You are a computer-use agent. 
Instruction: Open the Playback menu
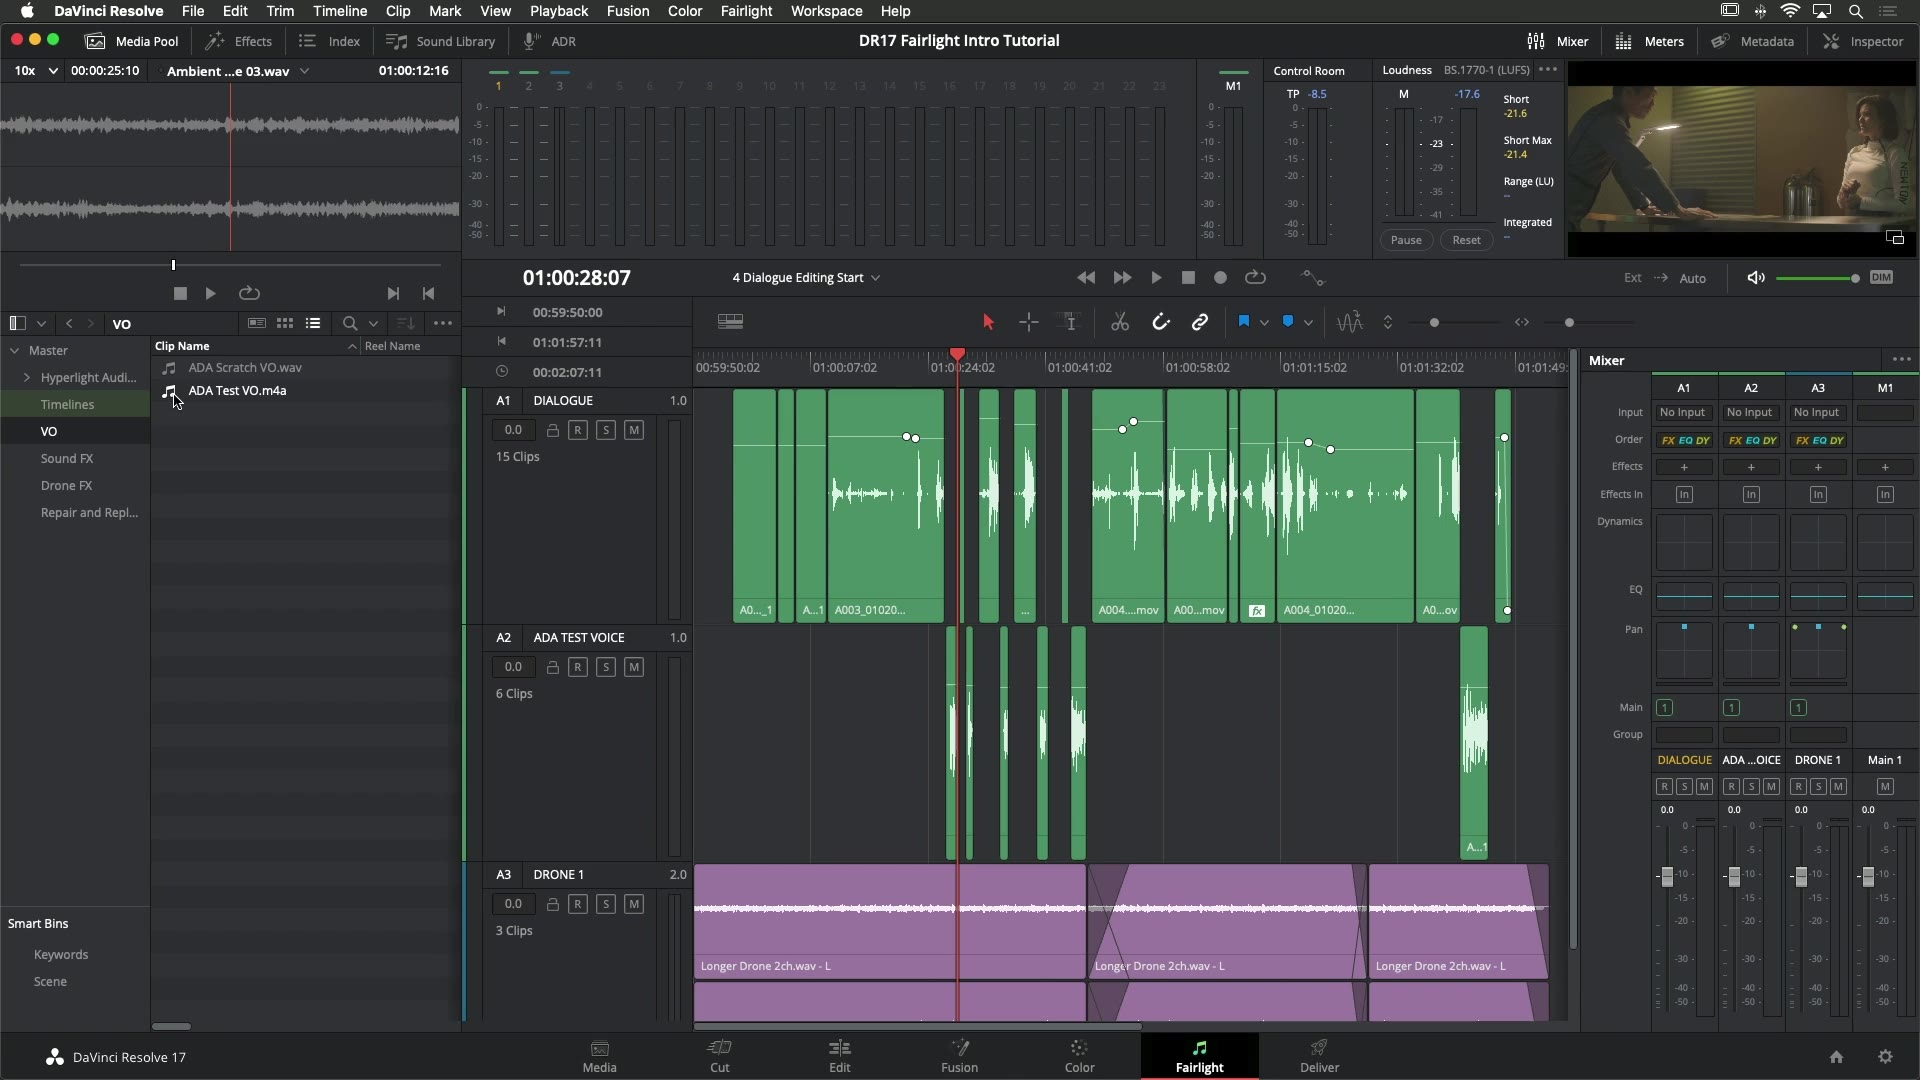(x=558, y=11)
